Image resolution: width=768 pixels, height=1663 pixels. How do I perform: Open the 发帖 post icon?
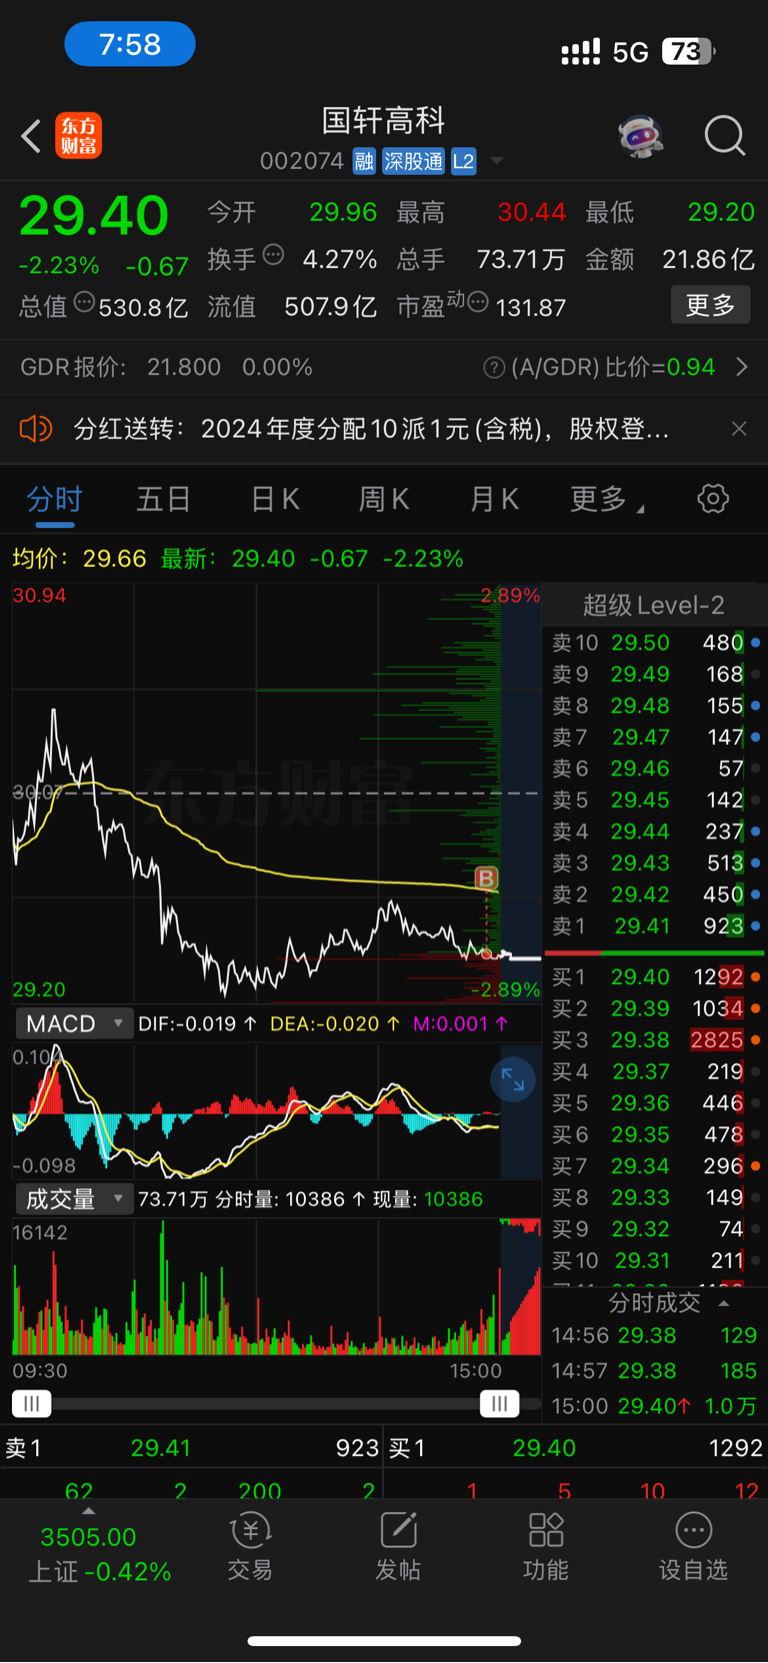pyautogui.click(x=398, y=1546)
